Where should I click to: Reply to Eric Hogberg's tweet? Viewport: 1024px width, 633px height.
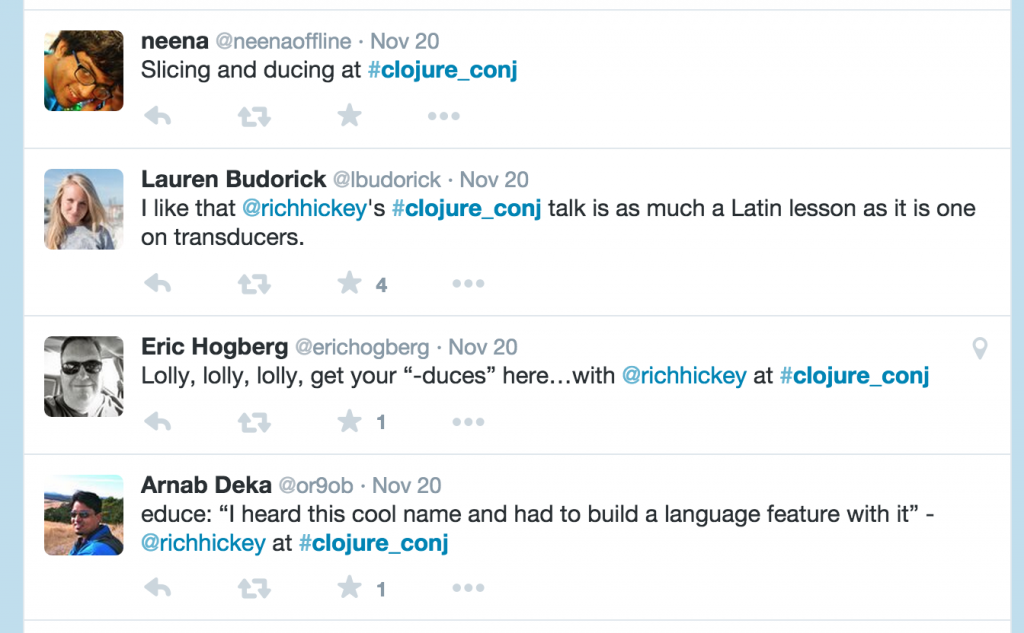click(x=157, y=422)
